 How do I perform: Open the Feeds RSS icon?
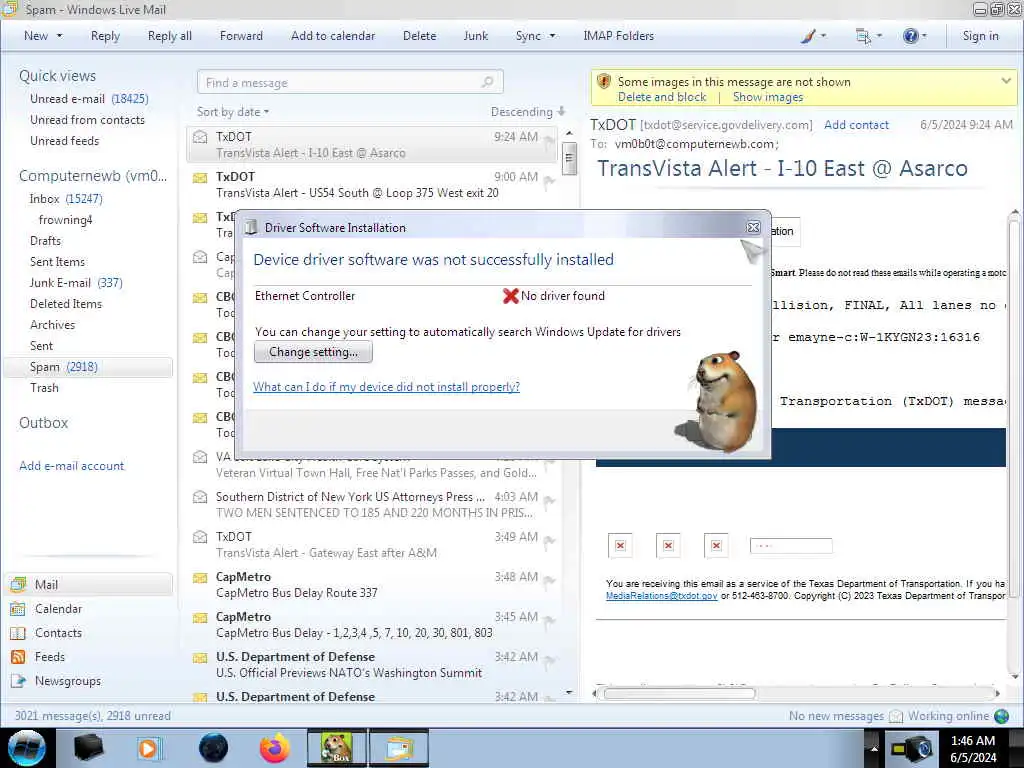click(18, 657)
